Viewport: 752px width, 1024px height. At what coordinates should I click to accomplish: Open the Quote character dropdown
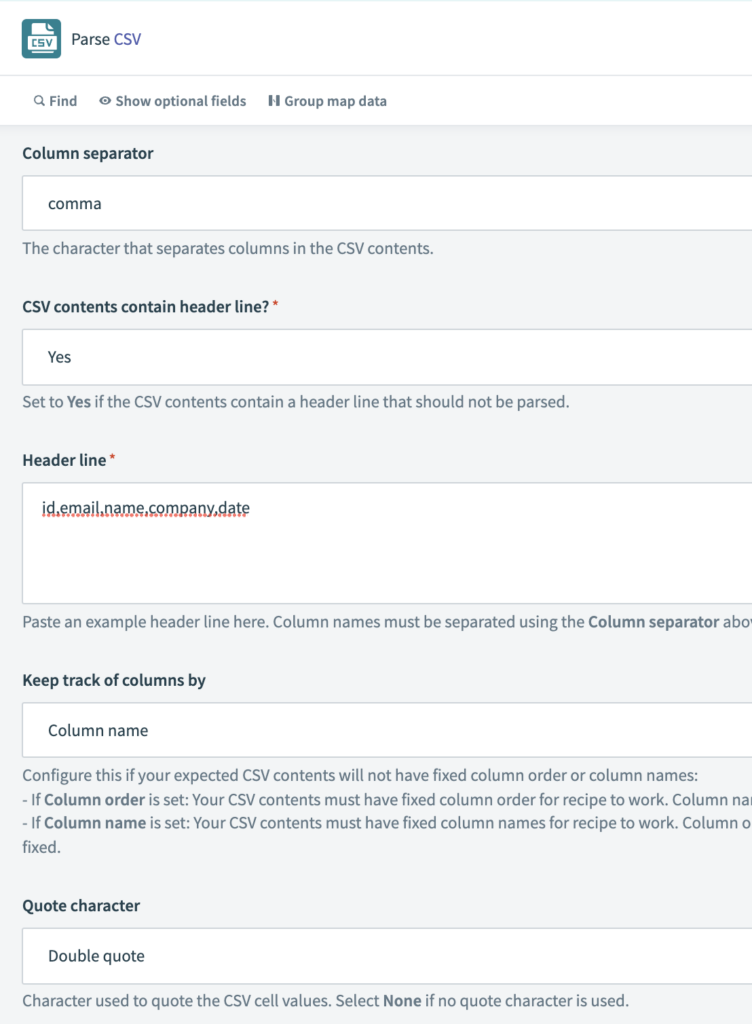380,956
